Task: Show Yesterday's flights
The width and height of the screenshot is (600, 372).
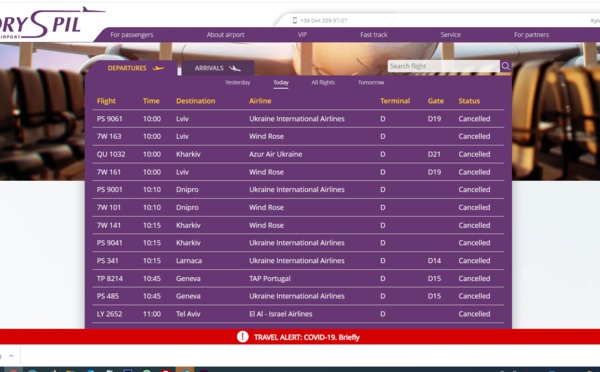Action: [238, 82]
